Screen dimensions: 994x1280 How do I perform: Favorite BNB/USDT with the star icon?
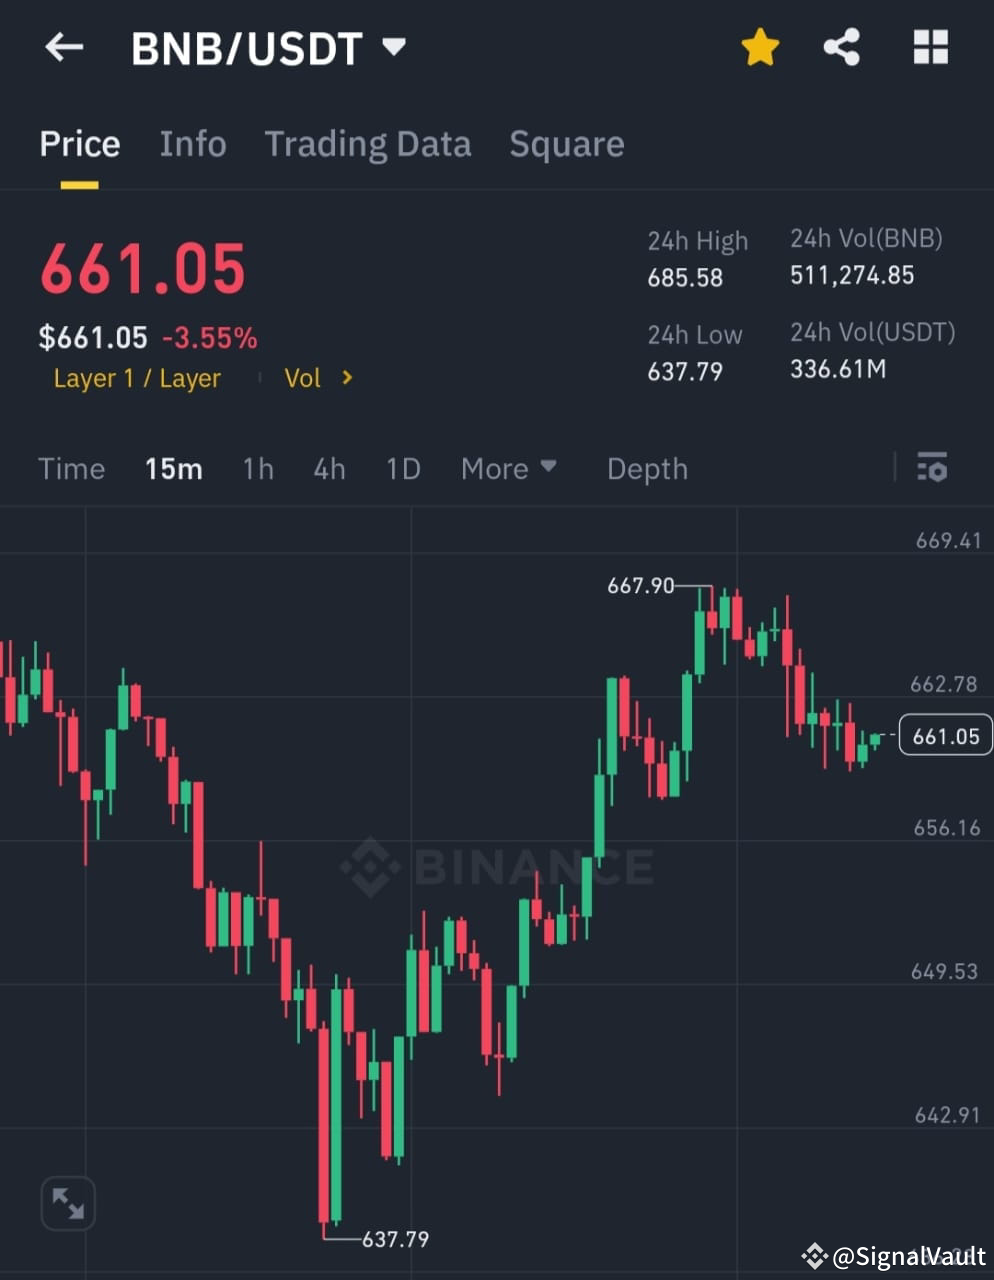pyautogui.click(x=760, y=47)
